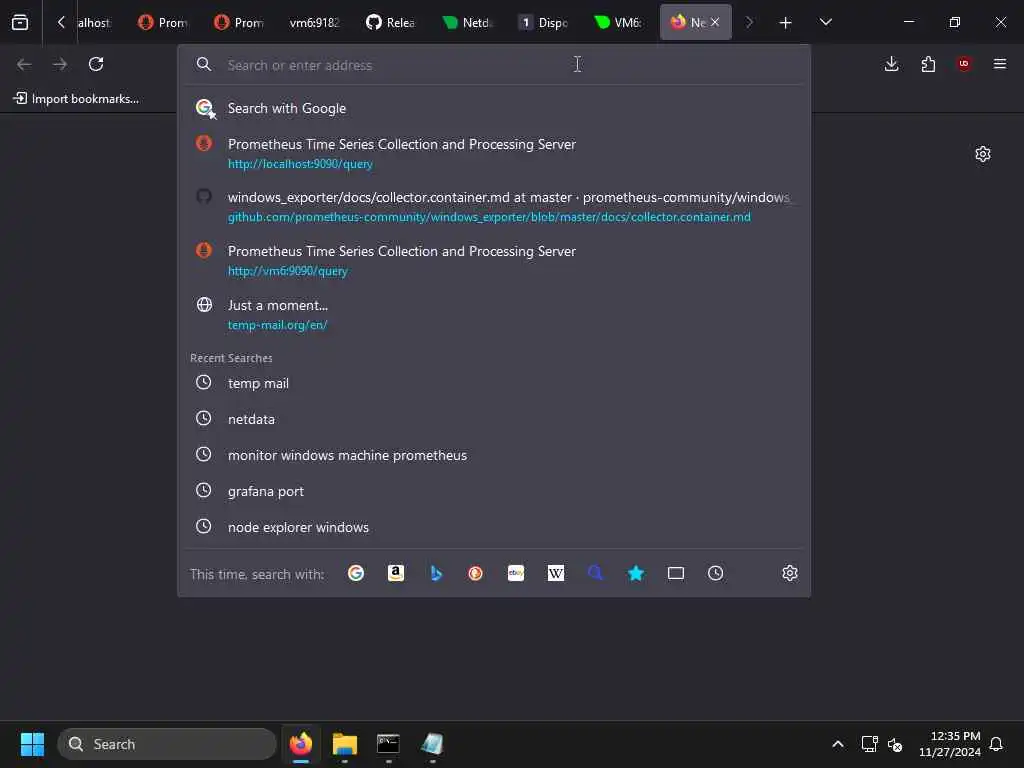Open the Extensions puzzle icon
The width and height of the screenshot is (1024, 768).
(x=928, y=64)
